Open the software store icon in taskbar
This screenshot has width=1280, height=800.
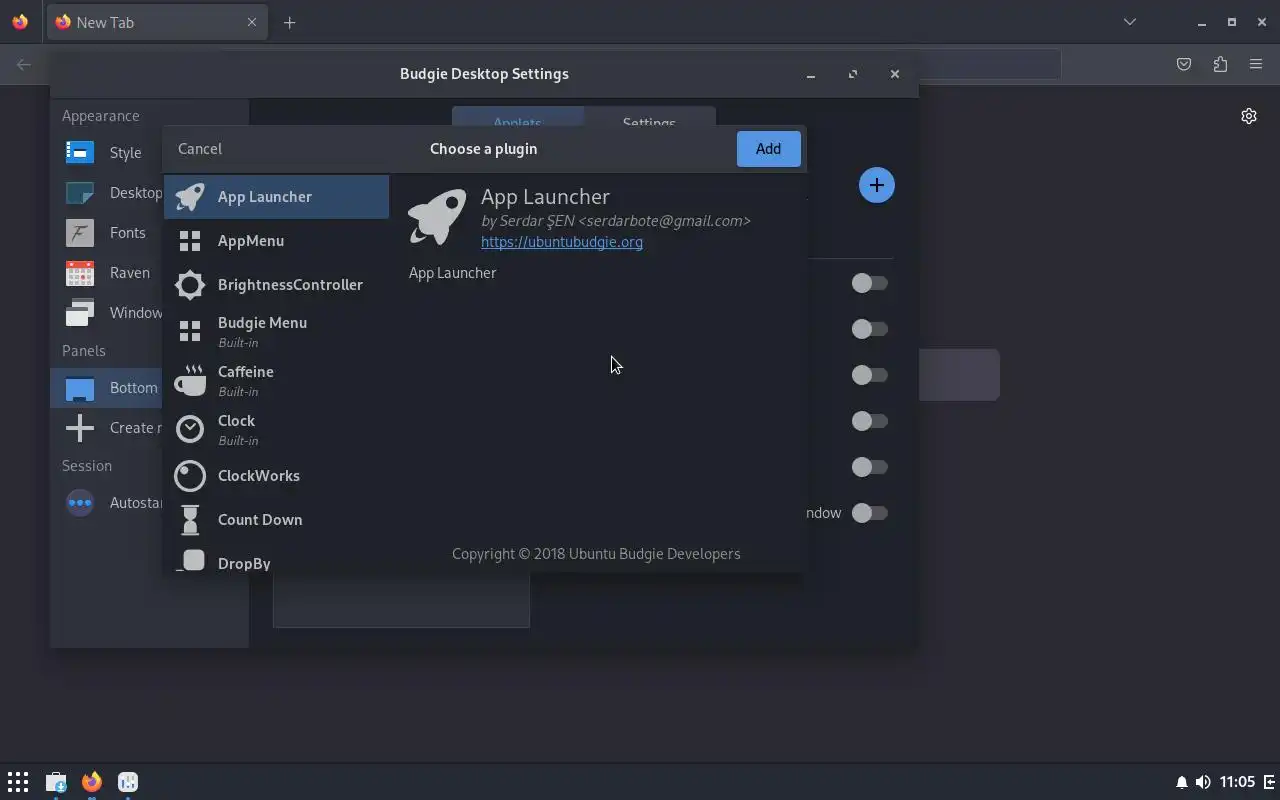click(56, 782)
